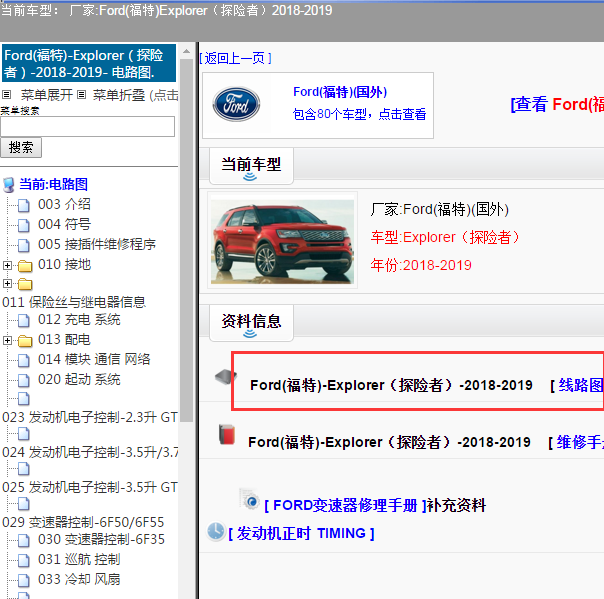Open the 020 起动 系统 tree item
The width and height of the screenshot is (604, 599).
pyautogui.click(x=79, y=380)
